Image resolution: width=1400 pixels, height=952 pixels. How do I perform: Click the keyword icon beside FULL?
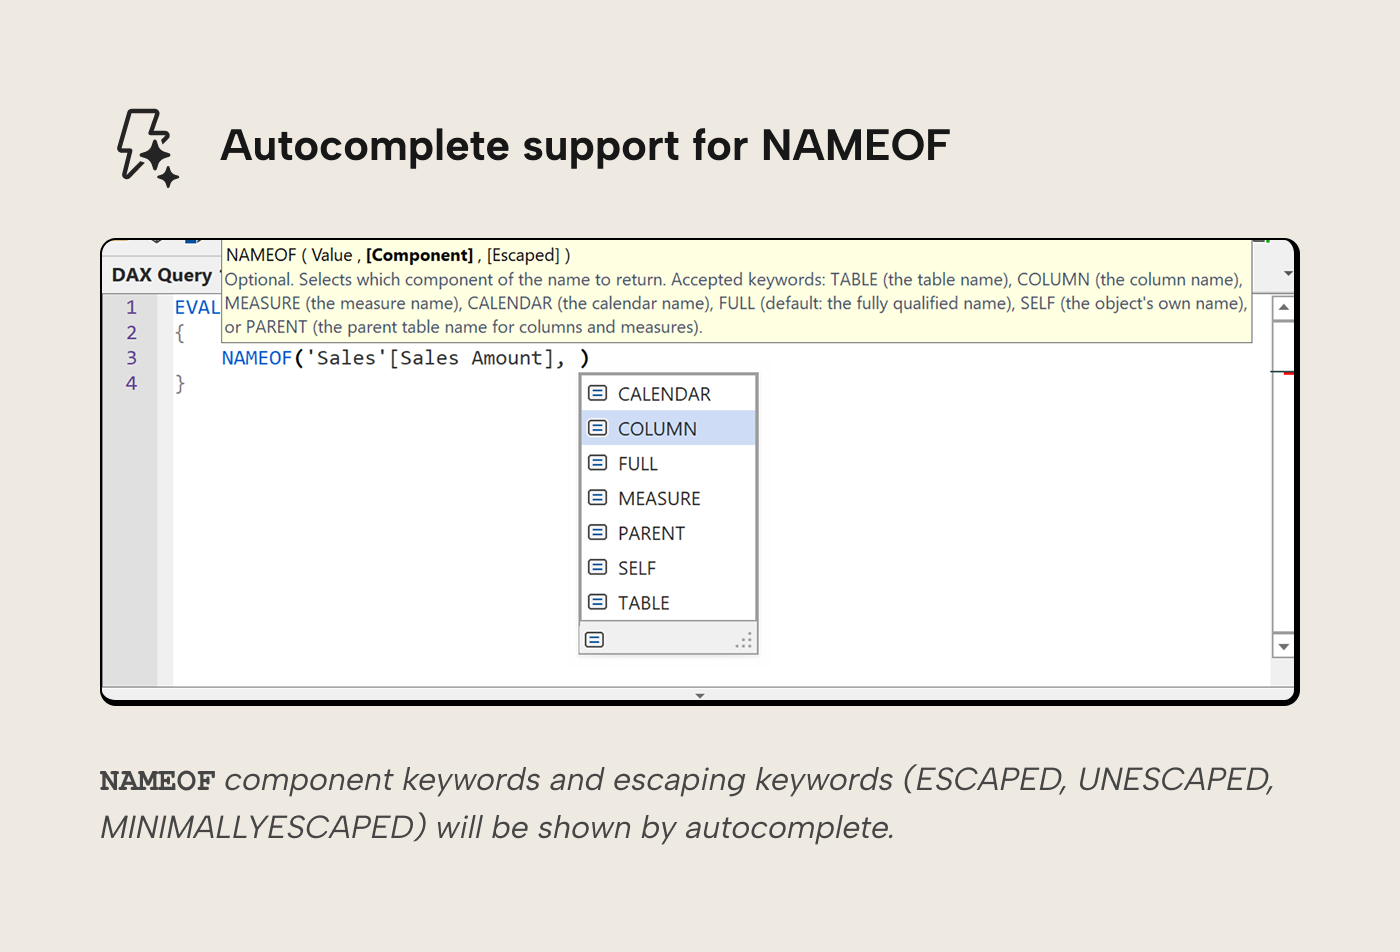pos(598,463)
